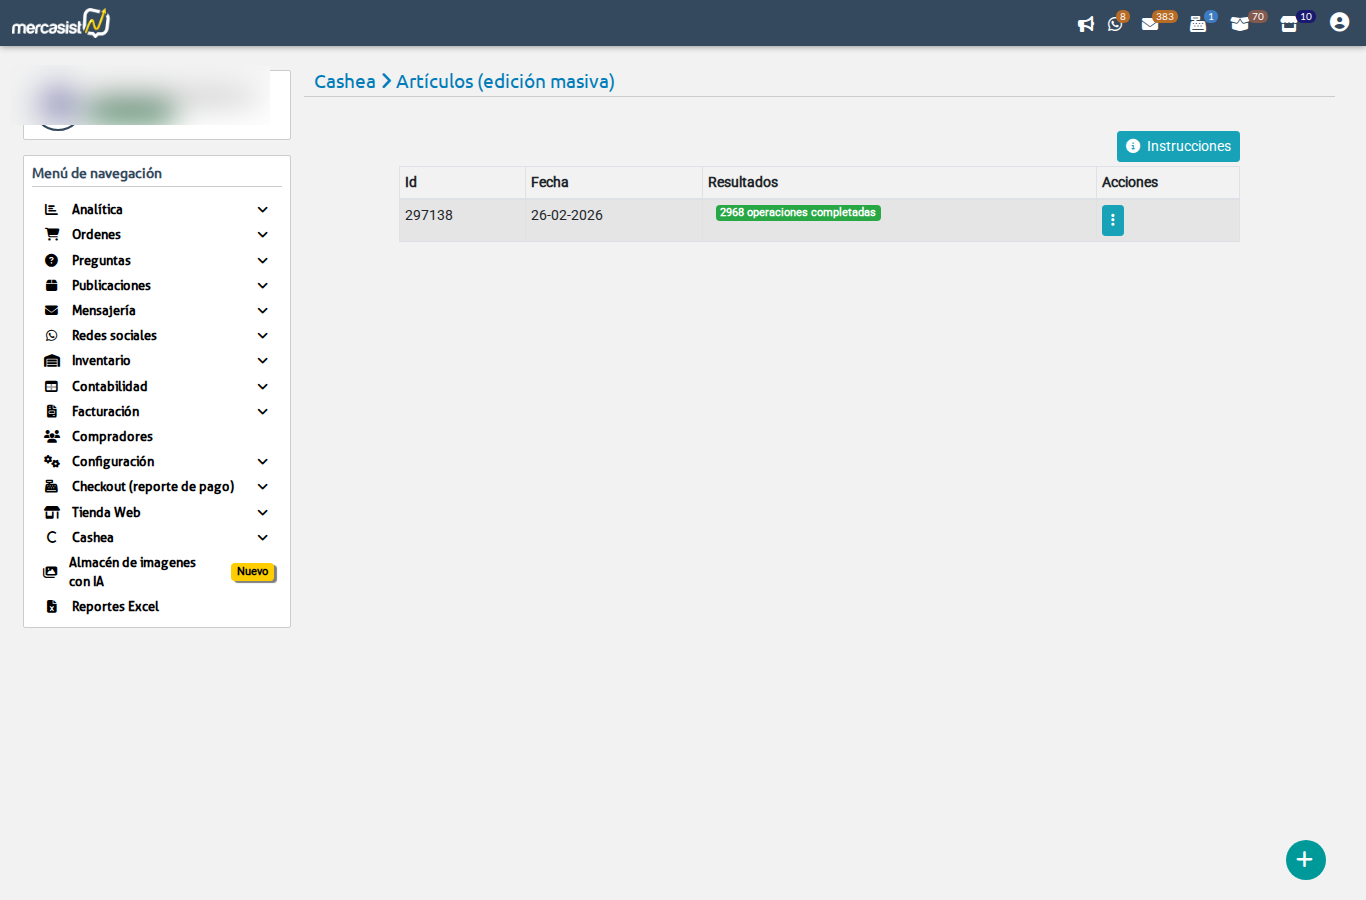Click the cash register icon
Image resolution: width=1366 pixels, height=900 pixels.
(x=1197, y=24)
